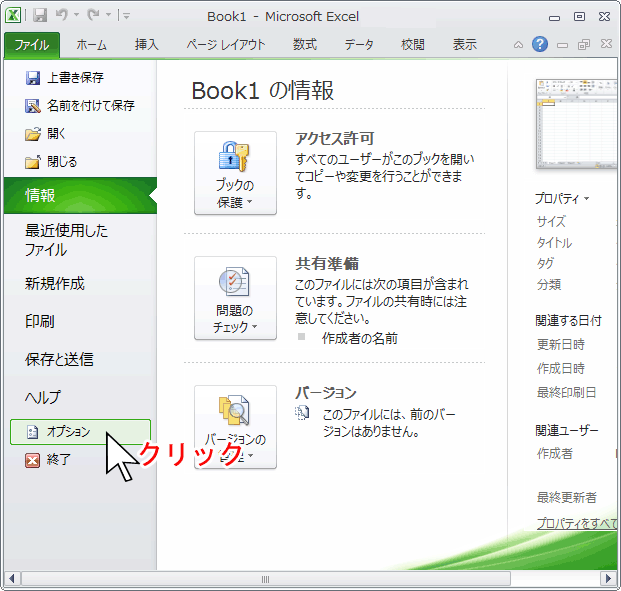
Task: Minimize the Excel window
Action: [554, 17]
